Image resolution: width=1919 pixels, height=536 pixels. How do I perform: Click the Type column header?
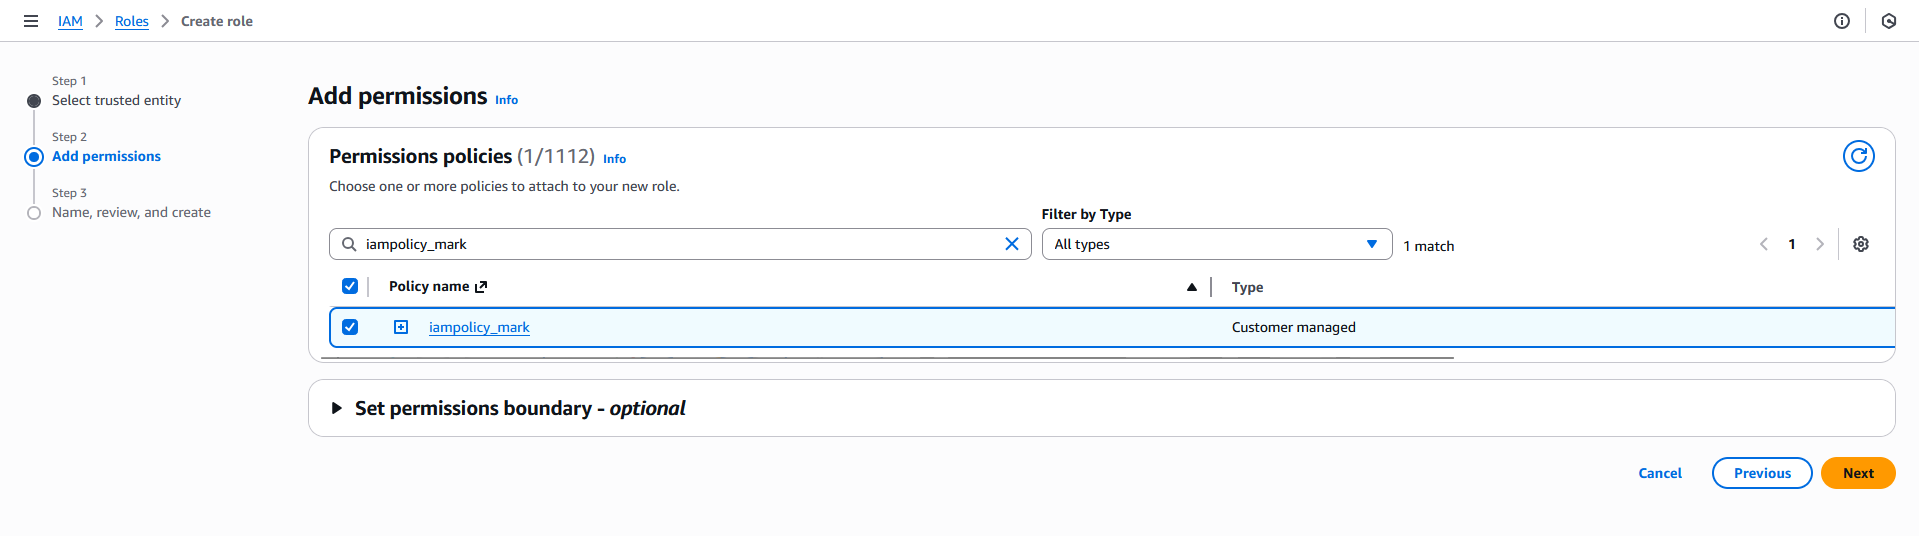point(1247,287)
